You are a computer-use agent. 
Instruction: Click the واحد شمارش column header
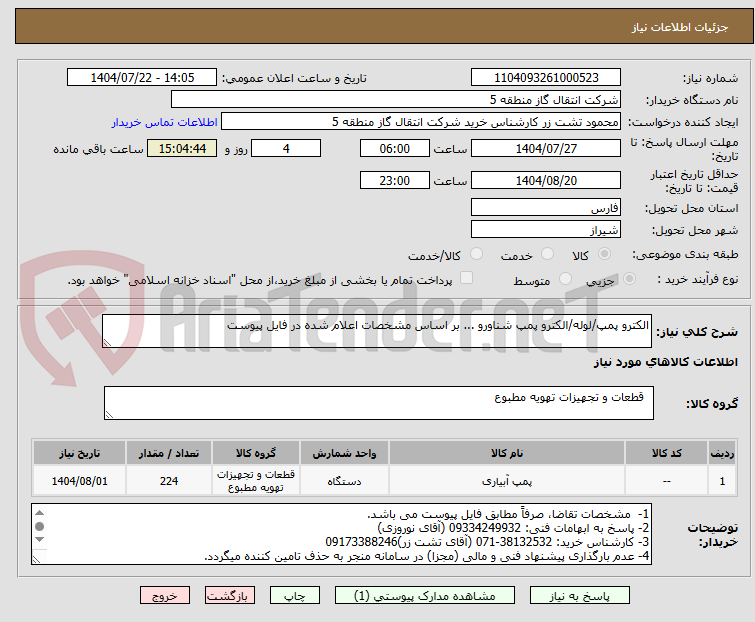point(344,453)
